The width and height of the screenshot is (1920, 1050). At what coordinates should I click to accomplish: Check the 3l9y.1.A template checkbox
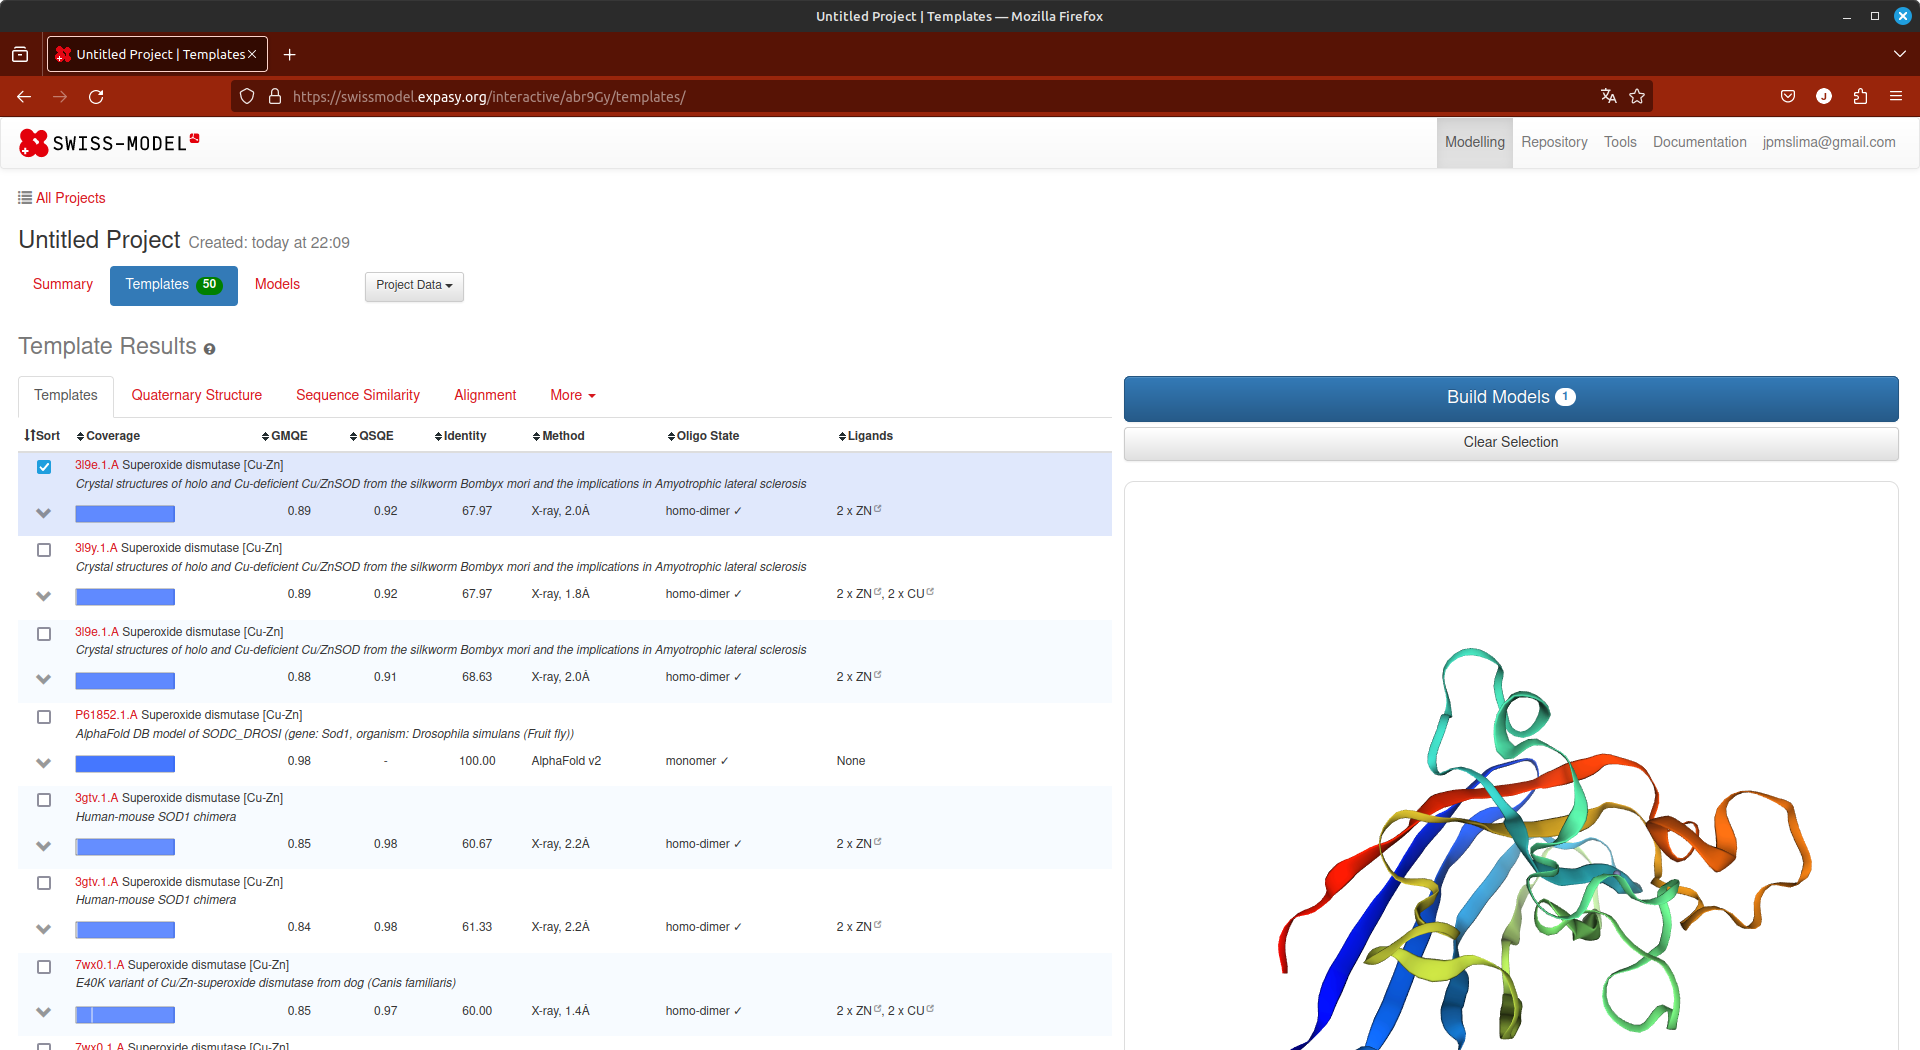click(44, 550)
